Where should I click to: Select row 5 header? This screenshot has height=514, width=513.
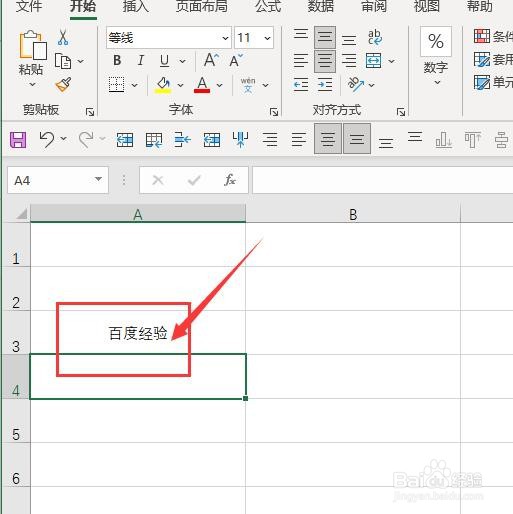[15, 421]
